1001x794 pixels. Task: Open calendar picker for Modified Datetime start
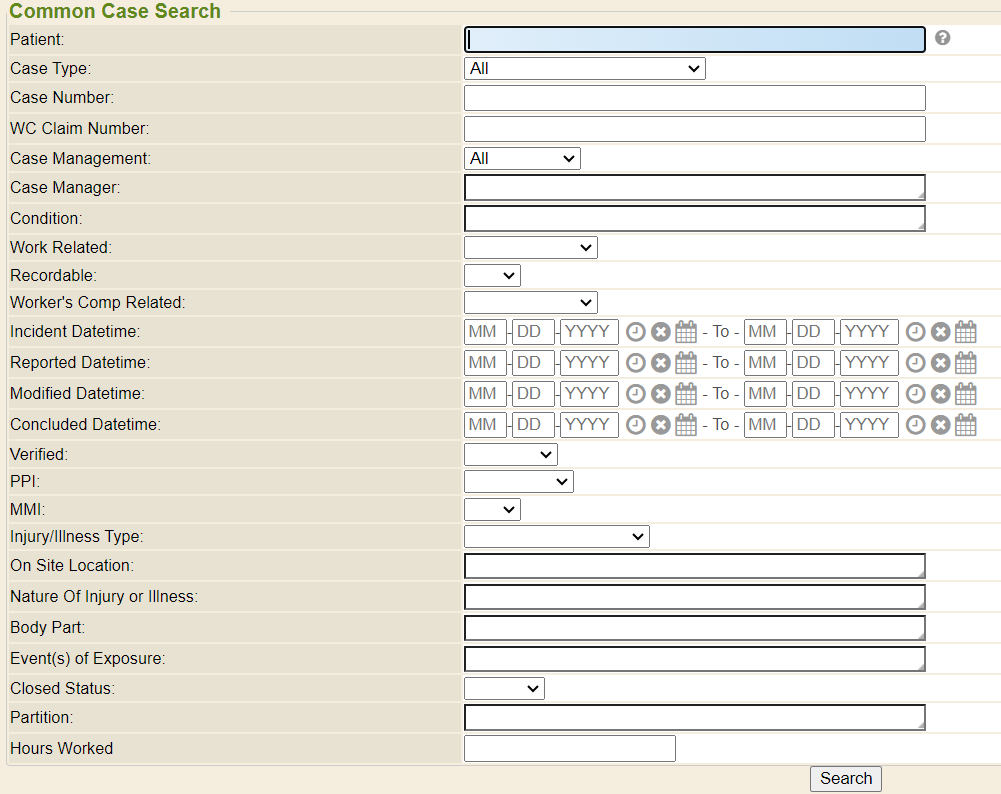tap(686, 394)
